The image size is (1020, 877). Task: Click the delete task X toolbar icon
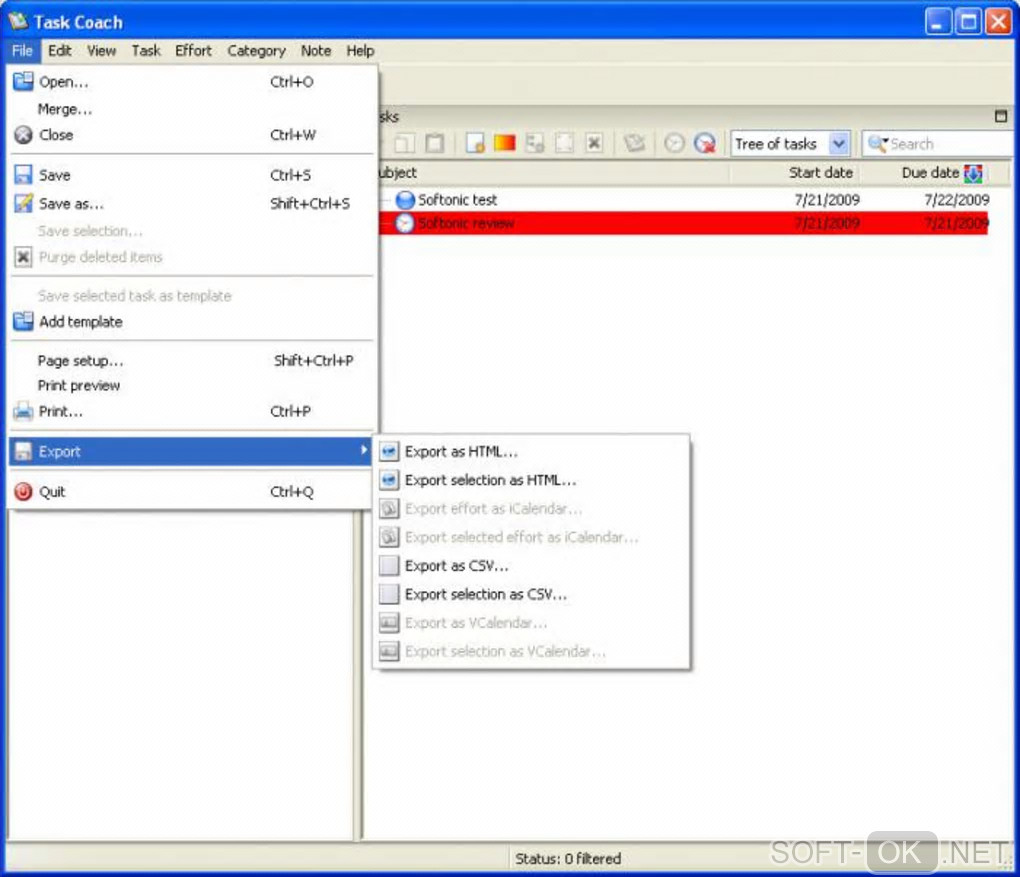(594, 143)
